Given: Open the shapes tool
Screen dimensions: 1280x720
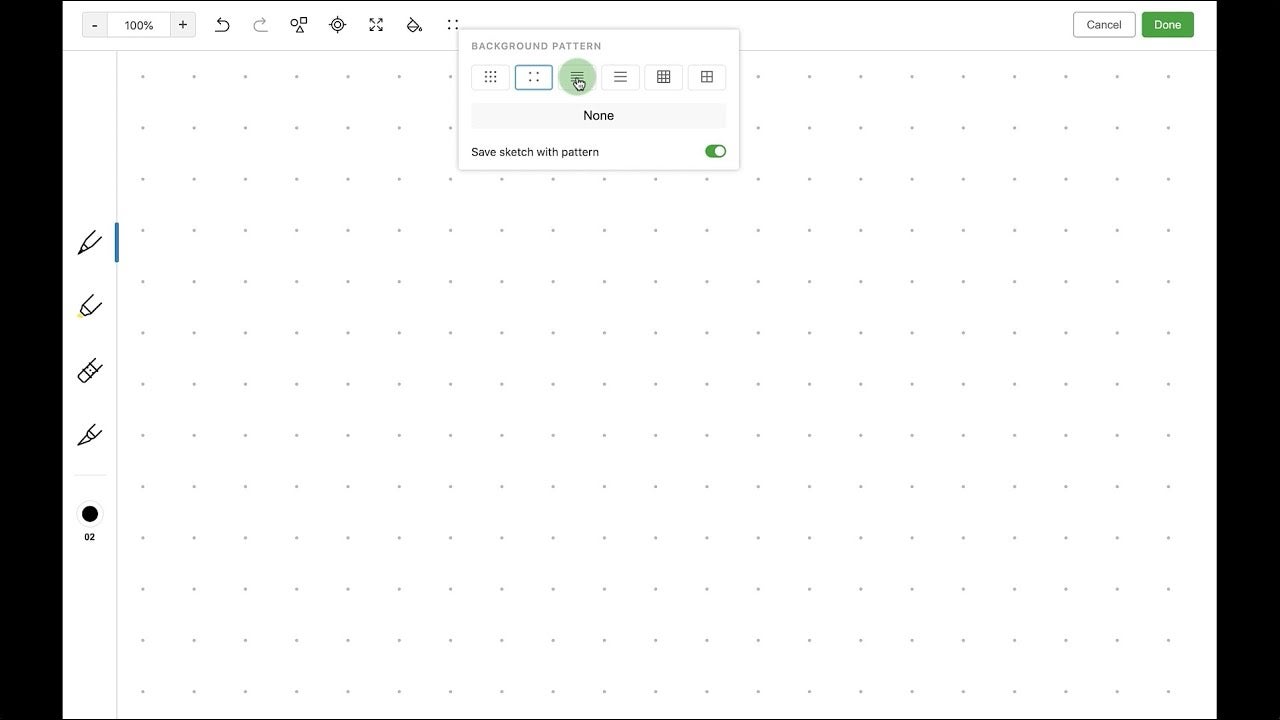Looking at the screenshot, I should click(x=299, y=25).
